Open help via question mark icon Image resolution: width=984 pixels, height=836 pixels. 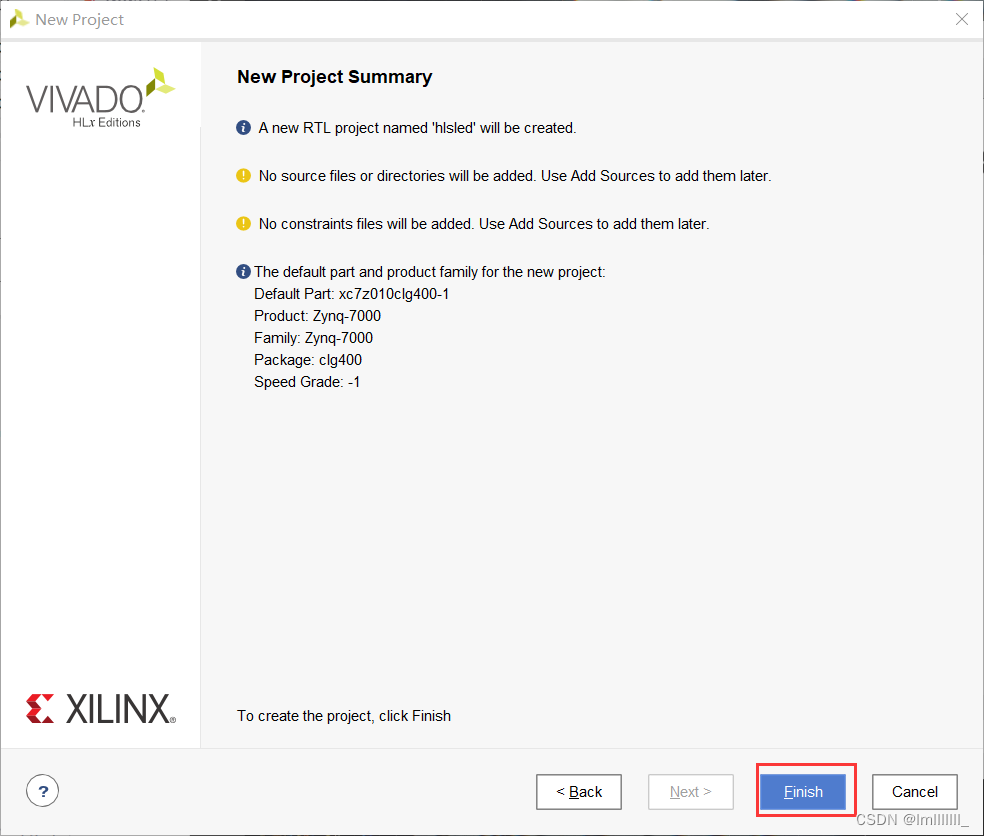click(x=43, y=791)
